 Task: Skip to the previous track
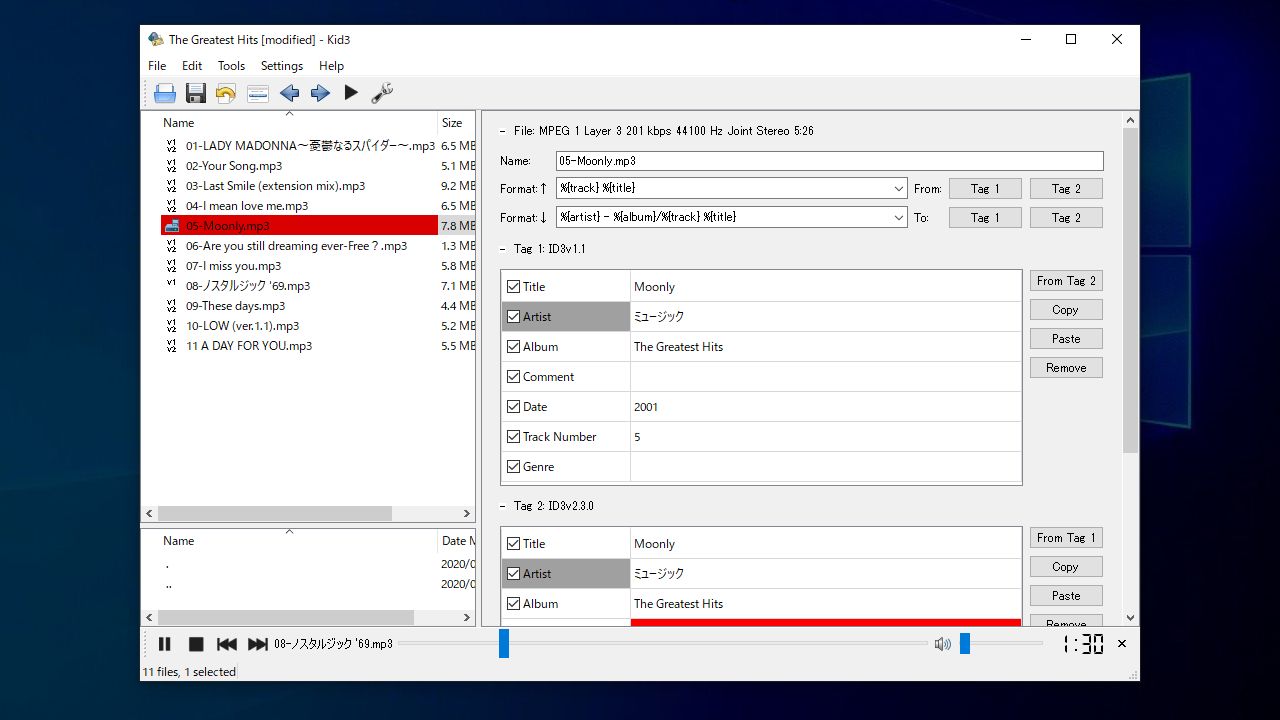point(227,644)
